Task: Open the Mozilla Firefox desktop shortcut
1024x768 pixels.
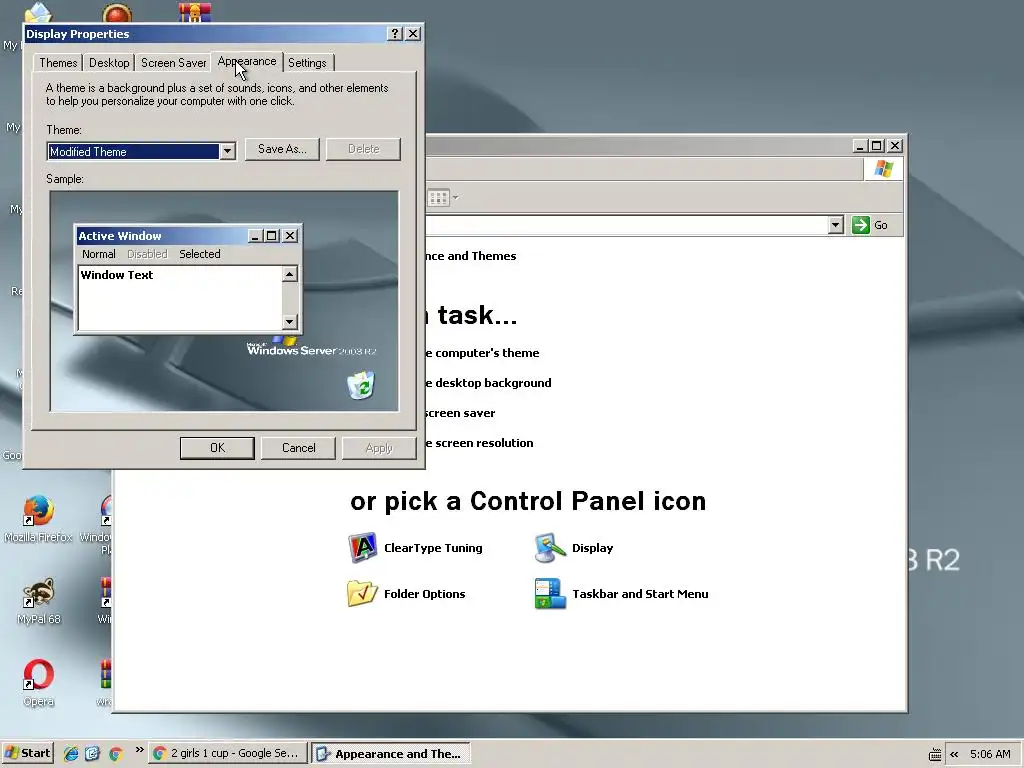Action: pos(39,511)
